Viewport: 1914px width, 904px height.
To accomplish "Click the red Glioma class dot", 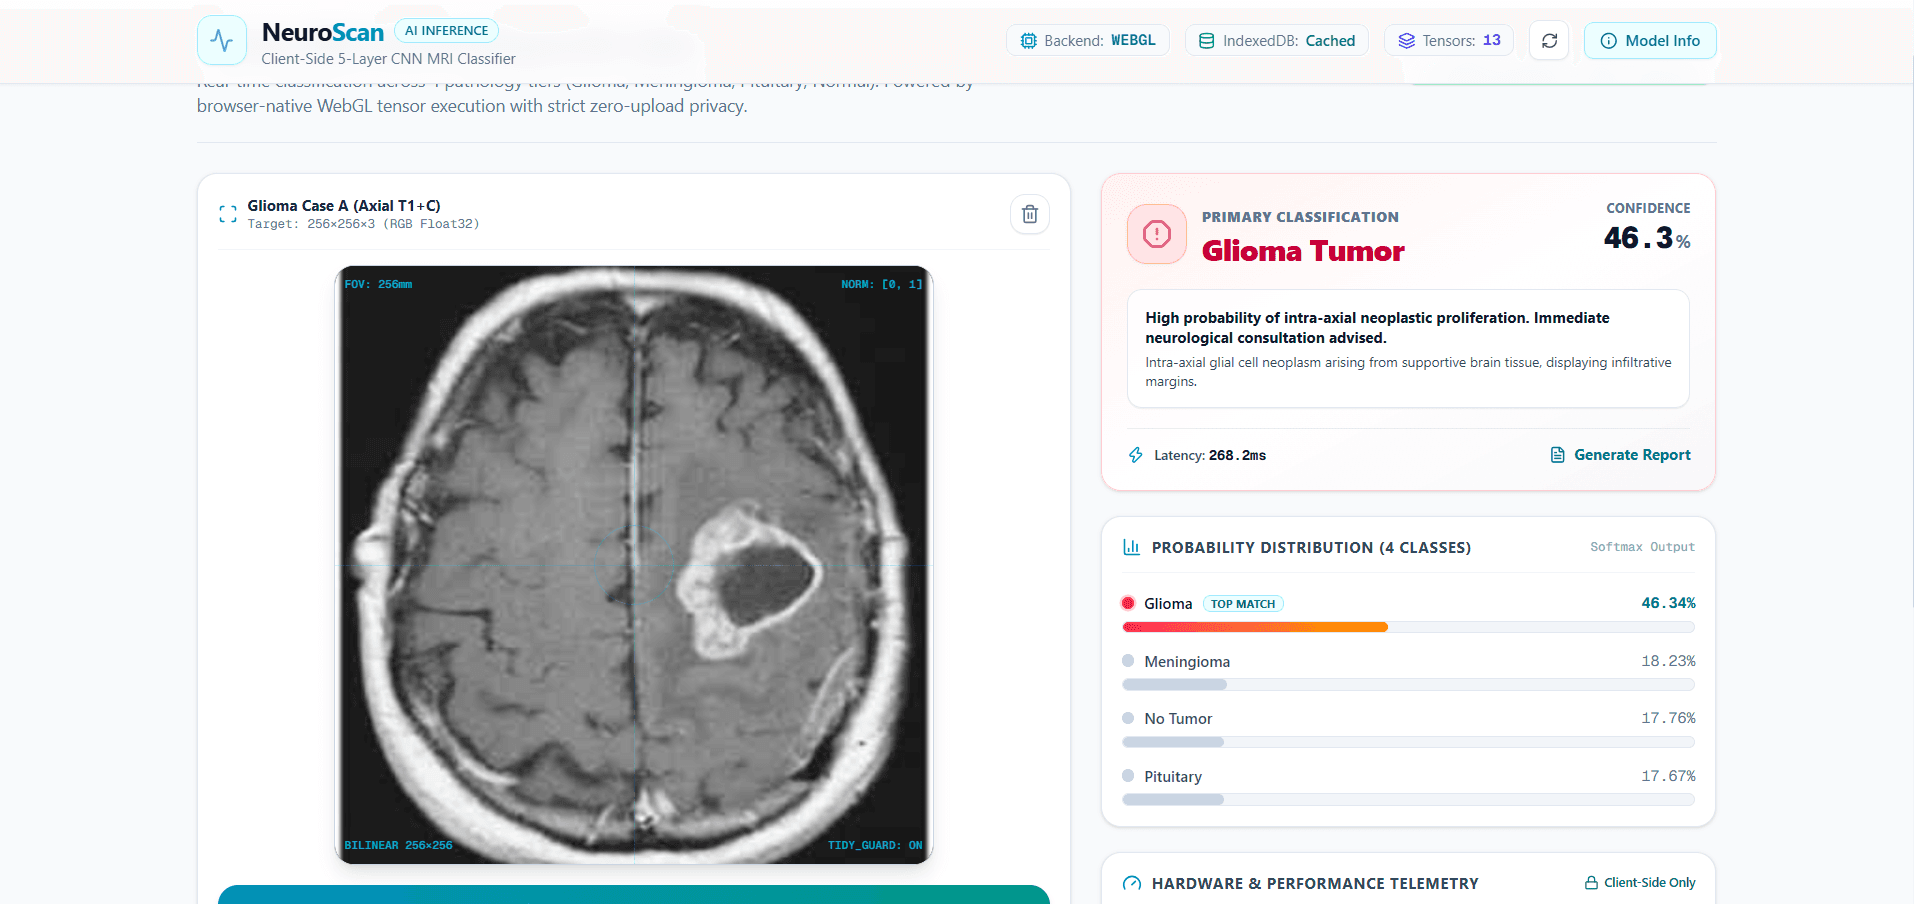I will [x=1128, y=603].
